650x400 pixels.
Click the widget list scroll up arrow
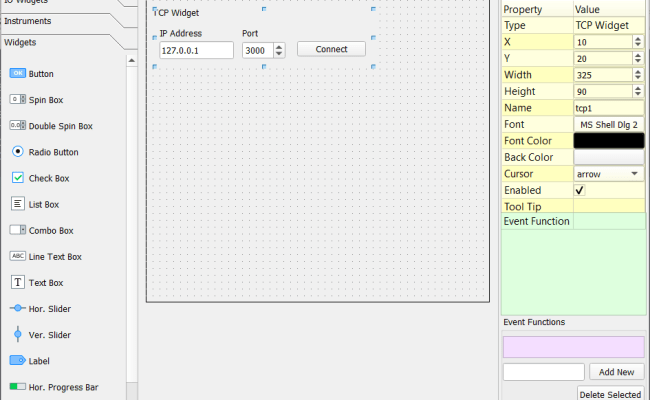coord(132,61)
